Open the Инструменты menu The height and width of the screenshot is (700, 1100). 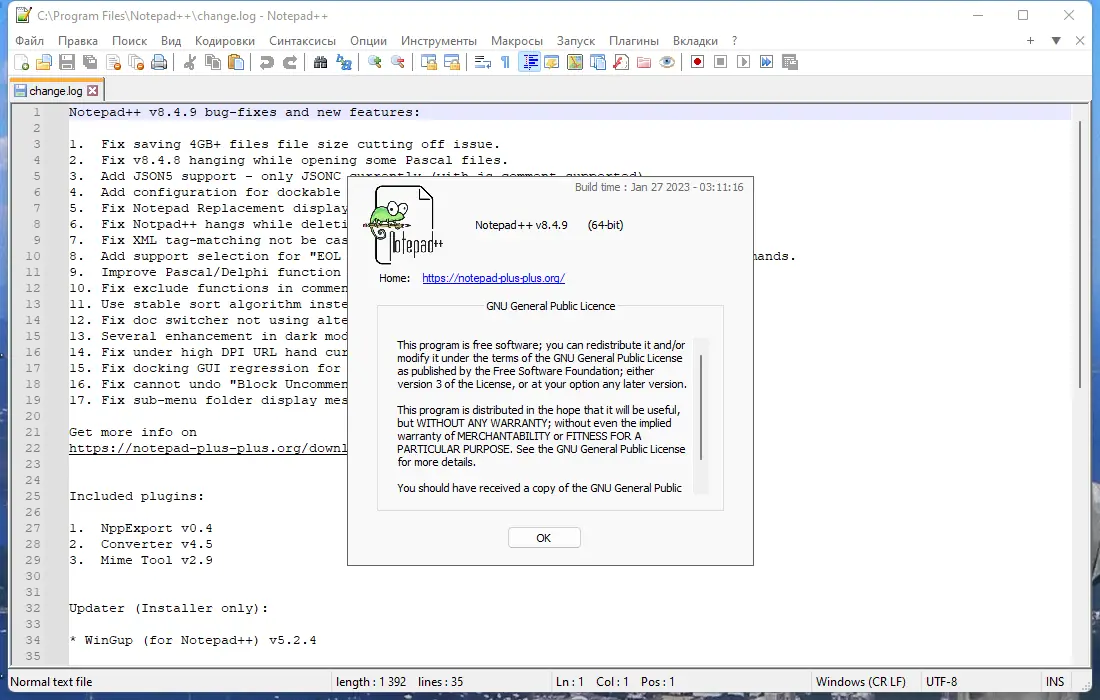pos(439,41)
